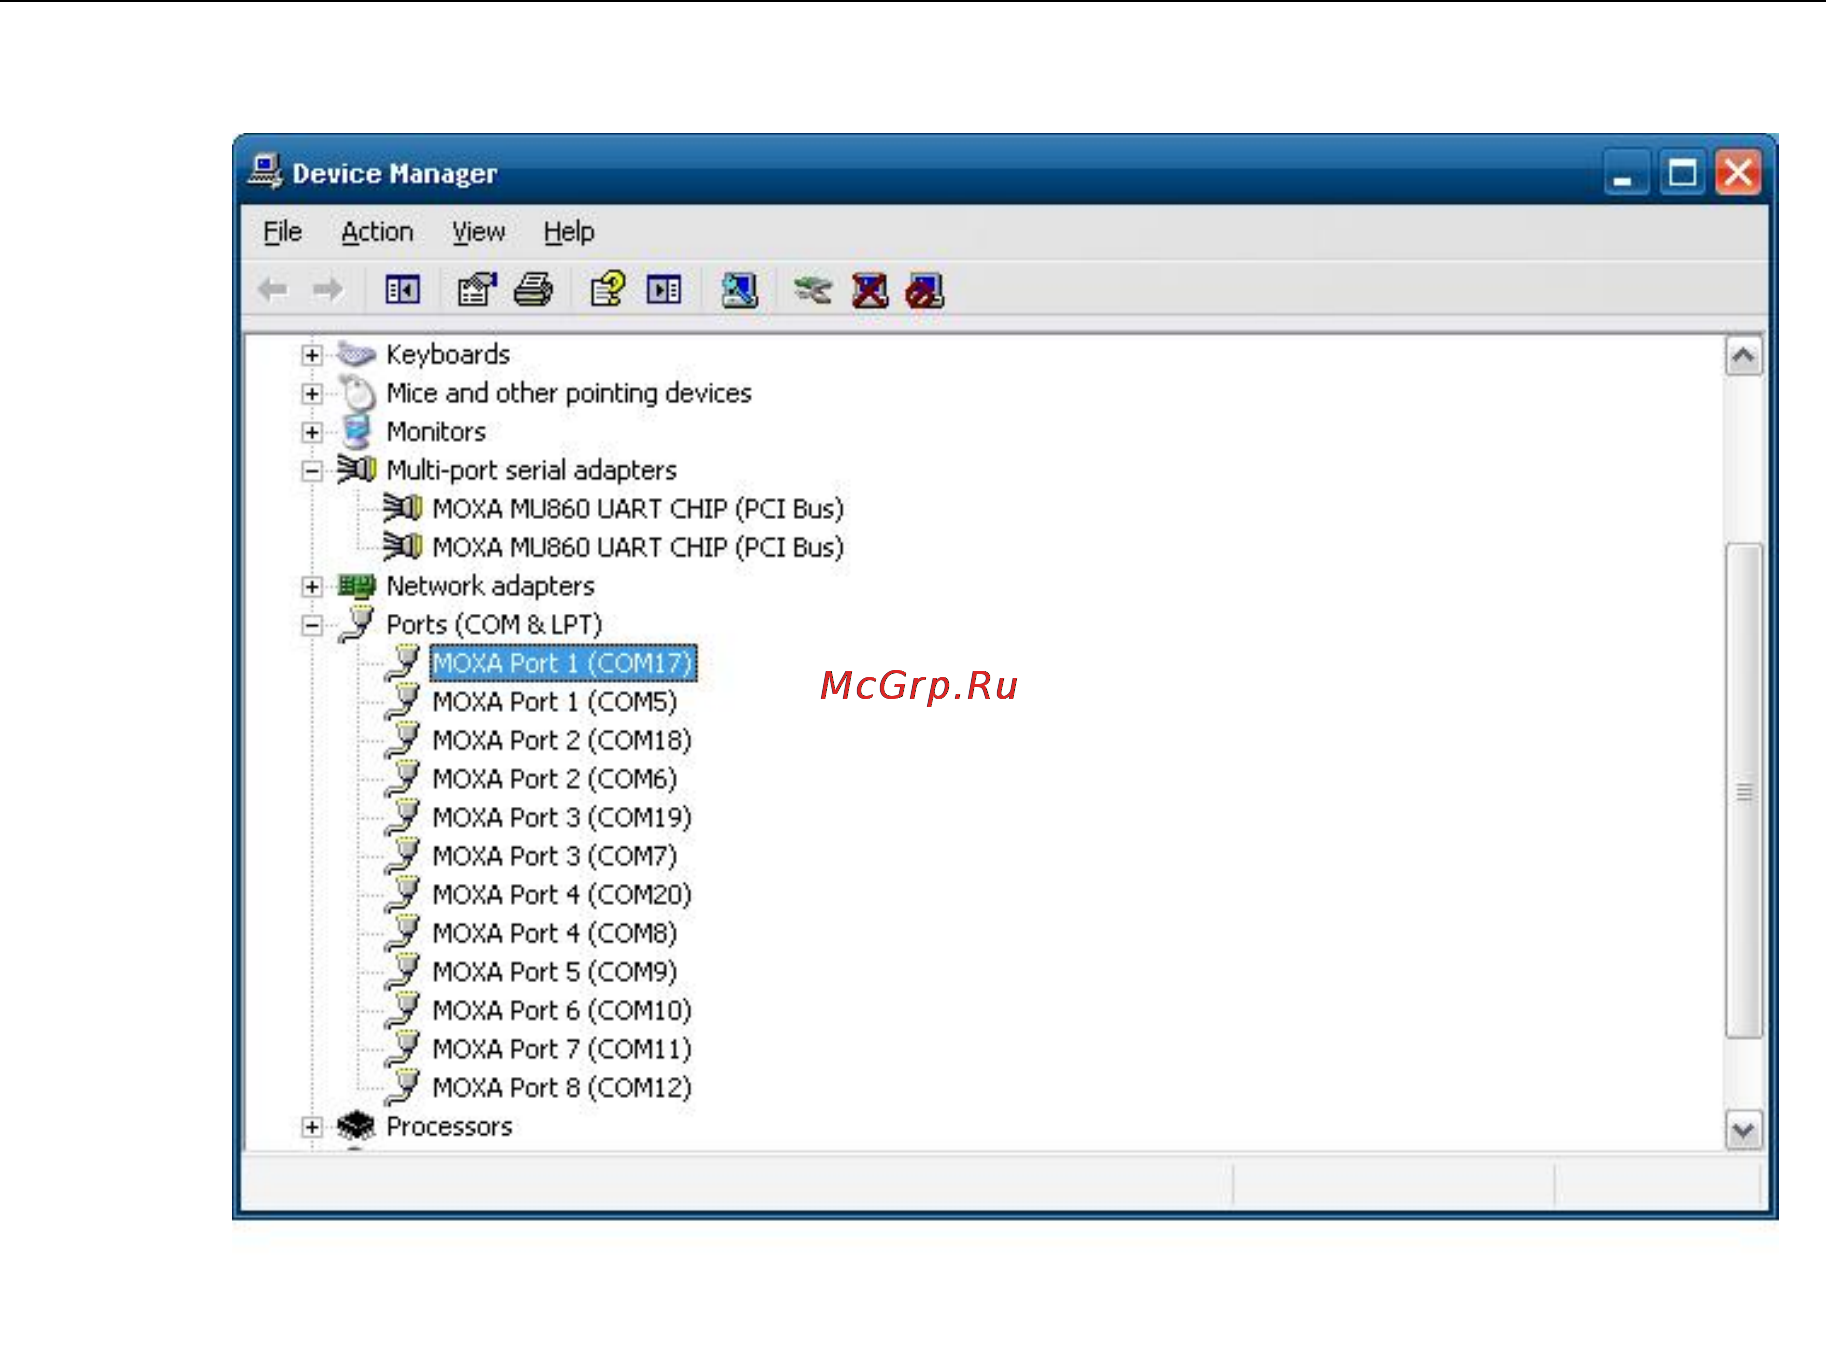1826x1368 pixels.
Task: Minimize the Device Manager window
Action: [x=1626, y=173]
